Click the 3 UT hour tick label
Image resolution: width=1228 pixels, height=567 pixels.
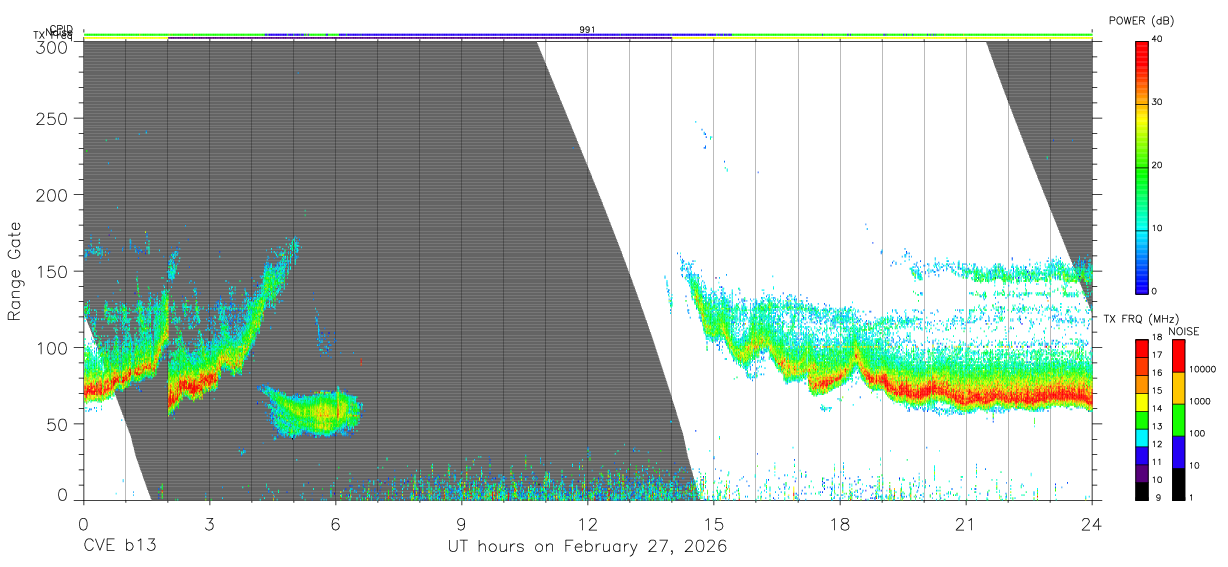point(209,523)
